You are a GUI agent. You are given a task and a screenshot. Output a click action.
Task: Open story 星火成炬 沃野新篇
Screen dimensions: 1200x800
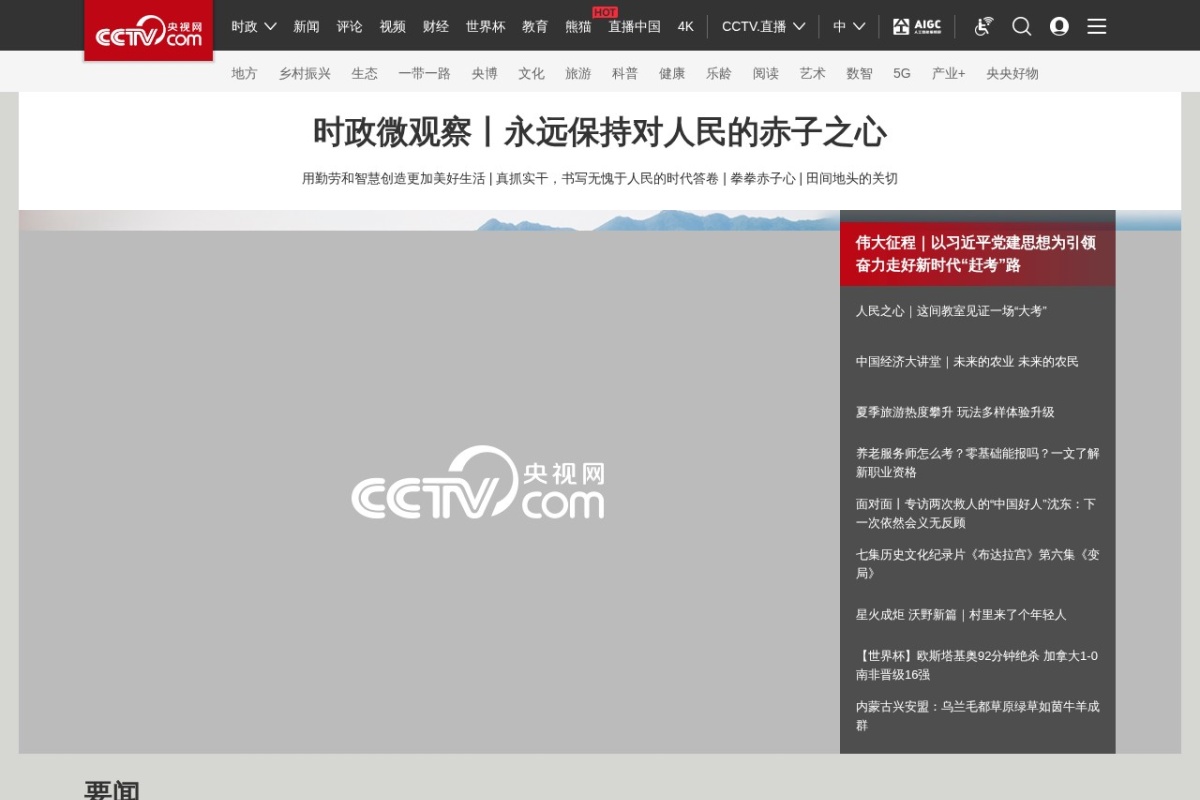click(961, 614)
